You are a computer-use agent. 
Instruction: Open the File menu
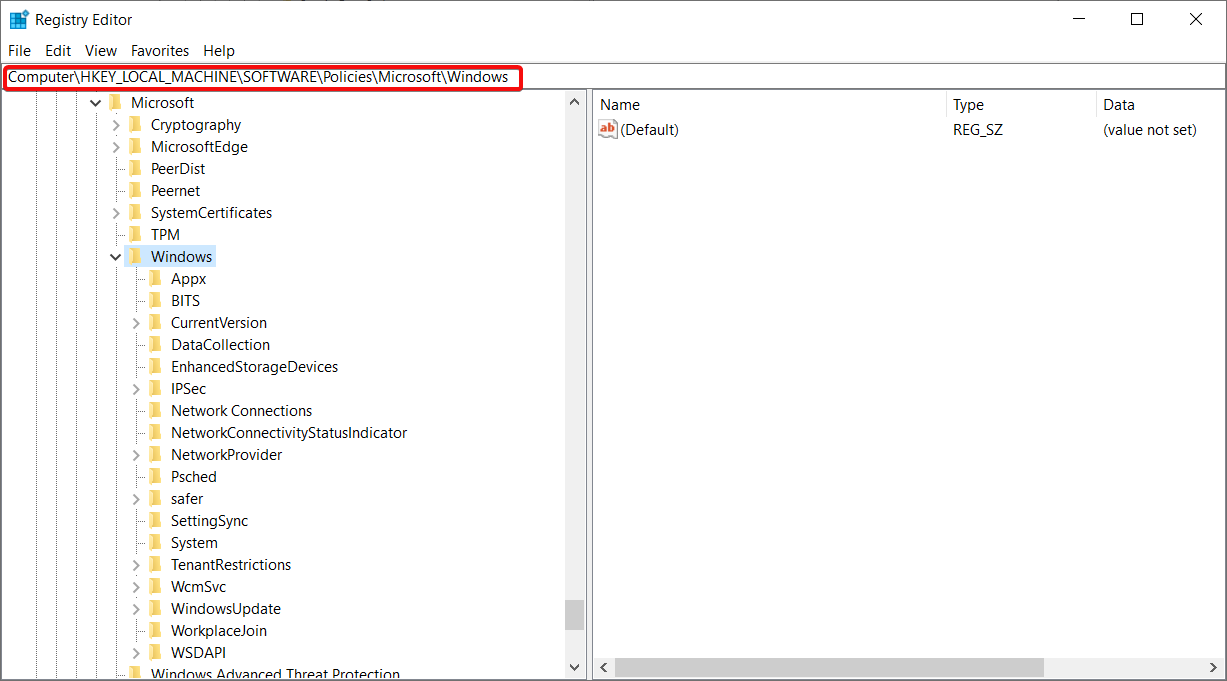click(x=19, y=50)
